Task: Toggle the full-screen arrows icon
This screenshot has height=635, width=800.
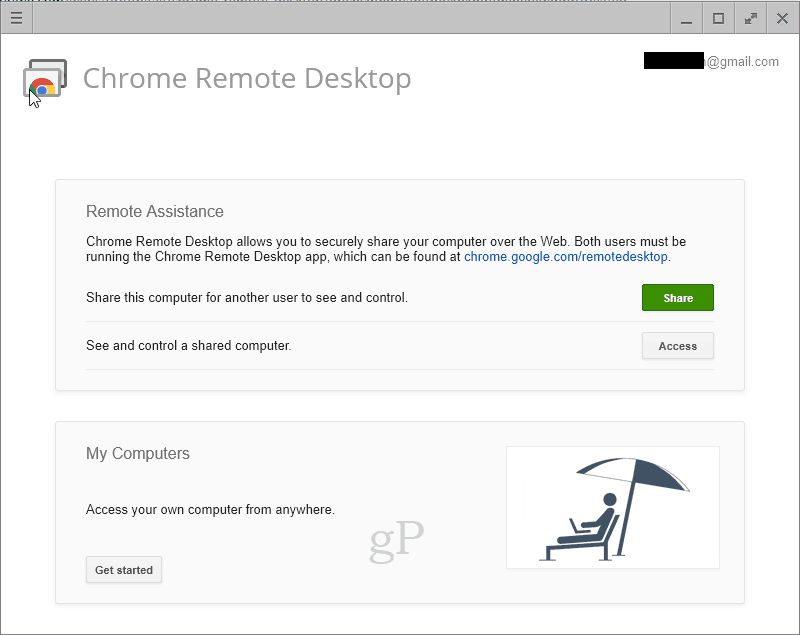Action: click(x=751, y=19)
